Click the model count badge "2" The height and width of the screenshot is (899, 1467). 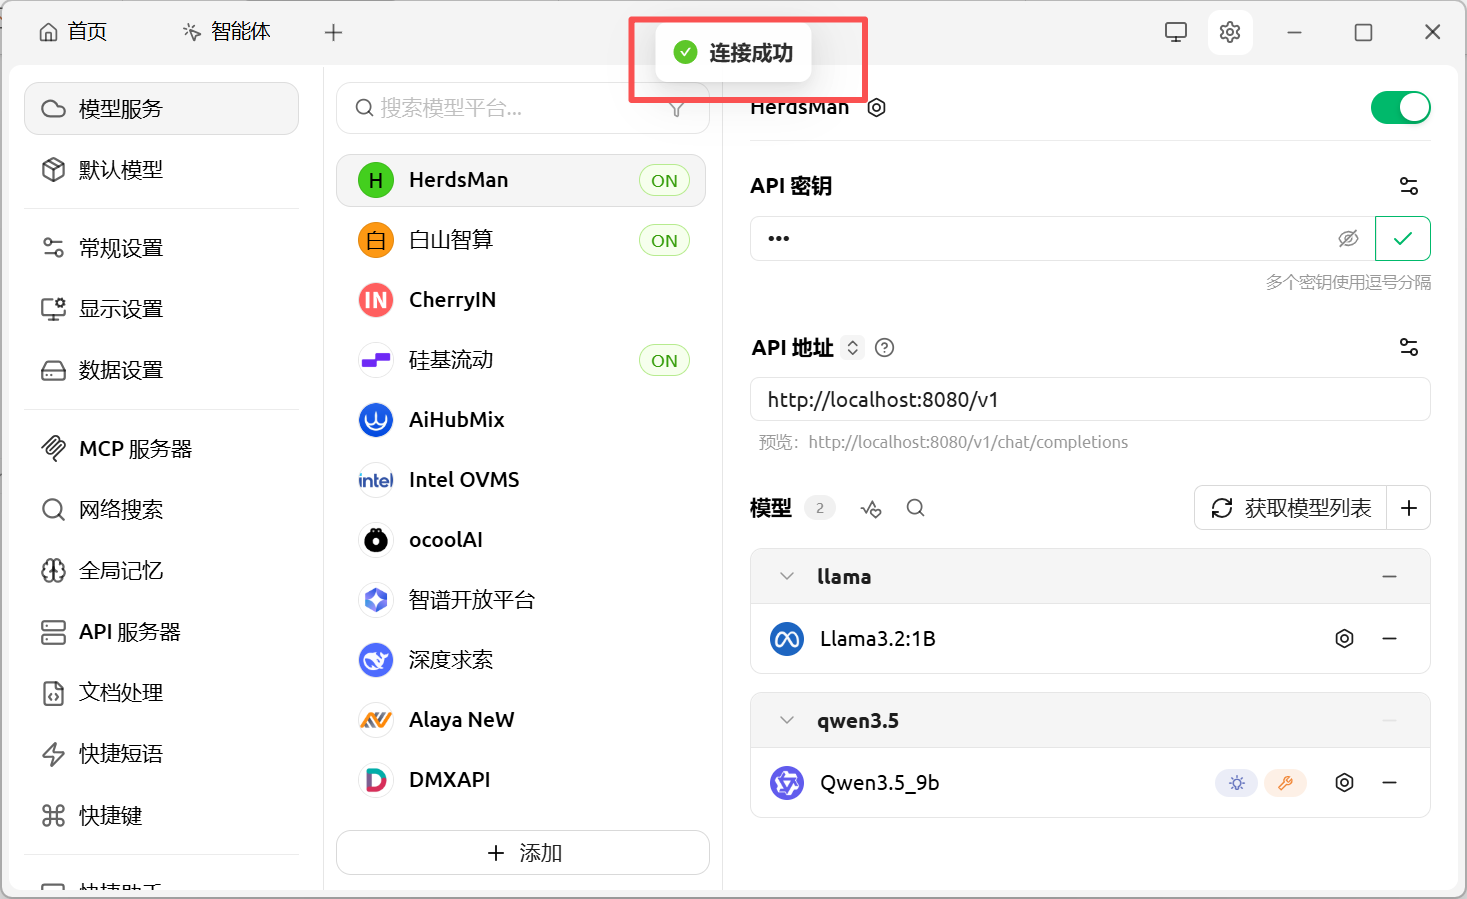(x=820, y=508)
